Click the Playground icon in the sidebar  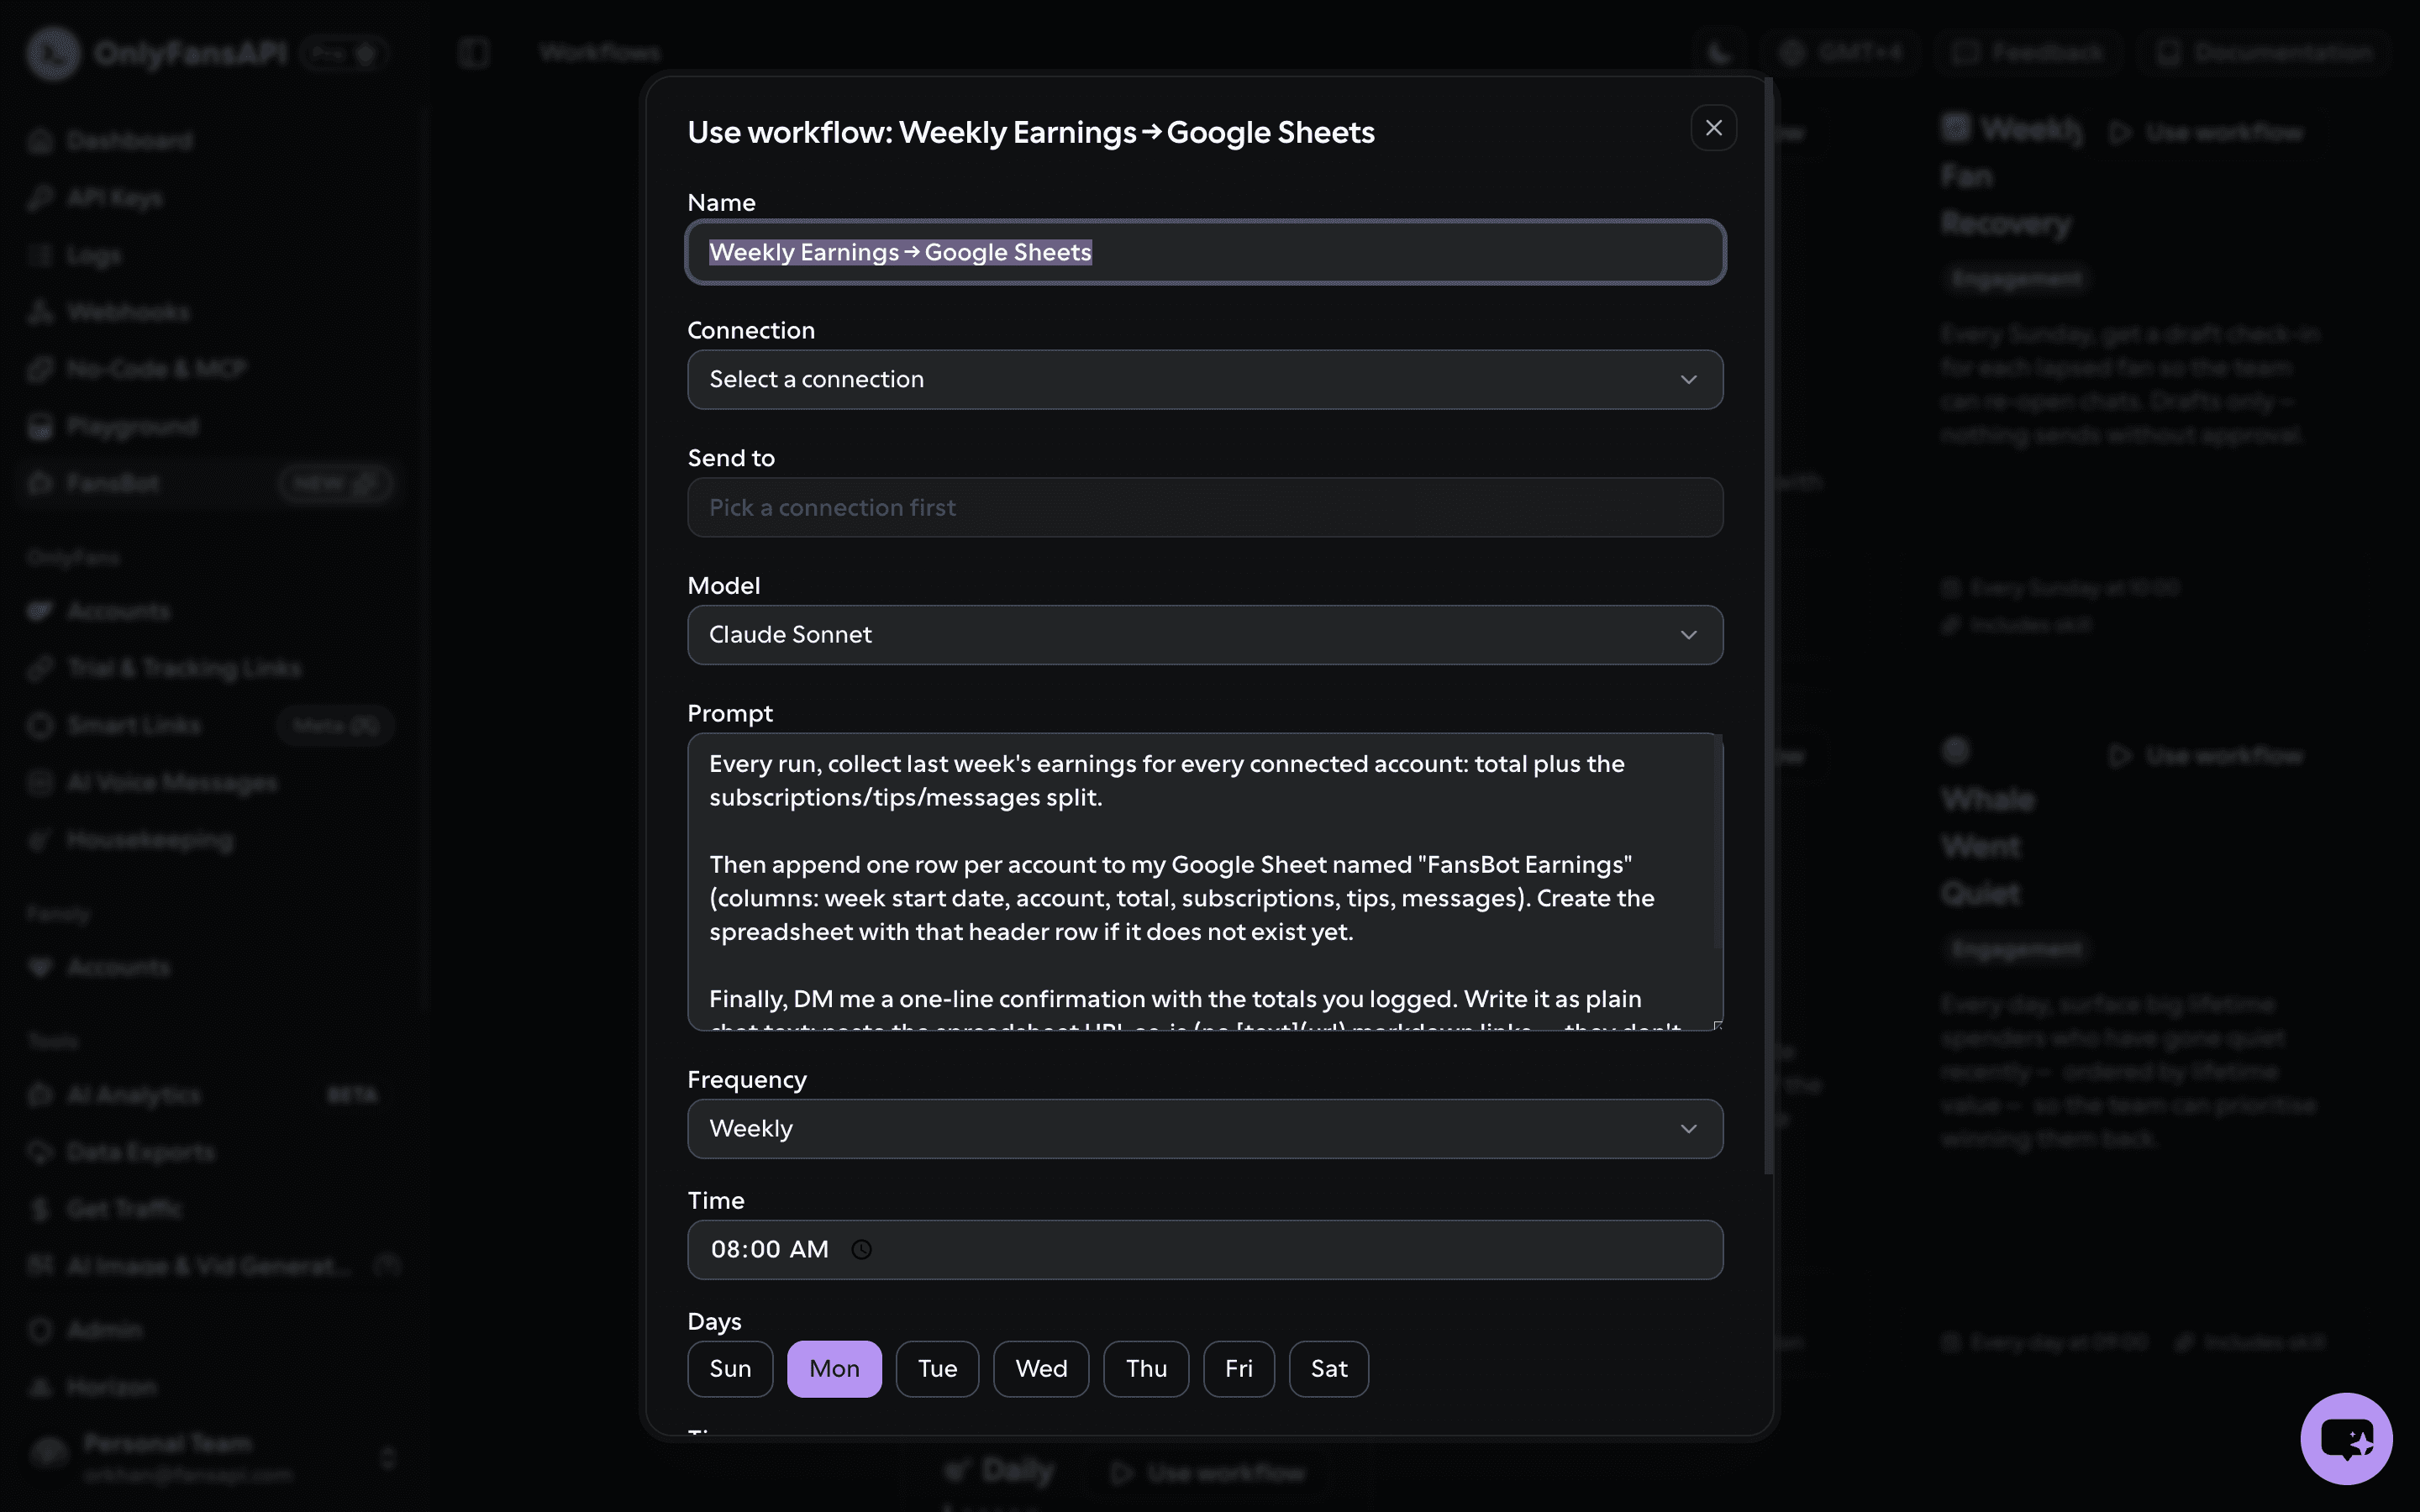(40, 427)
